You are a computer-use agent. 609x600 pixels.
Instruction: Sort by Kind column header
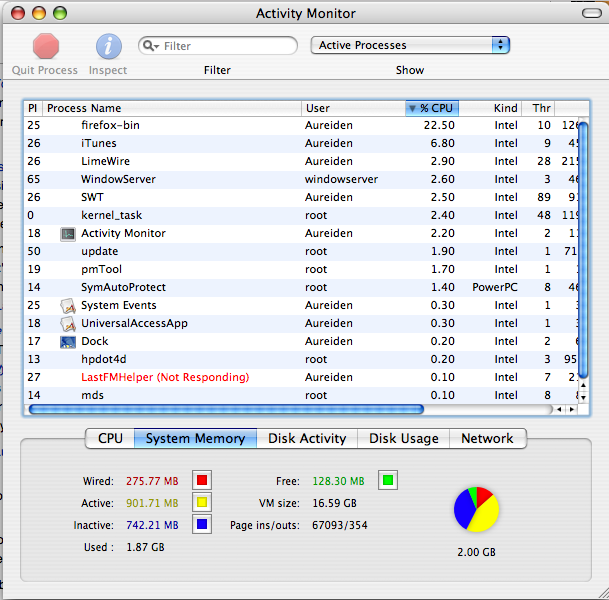pos(490,108)
